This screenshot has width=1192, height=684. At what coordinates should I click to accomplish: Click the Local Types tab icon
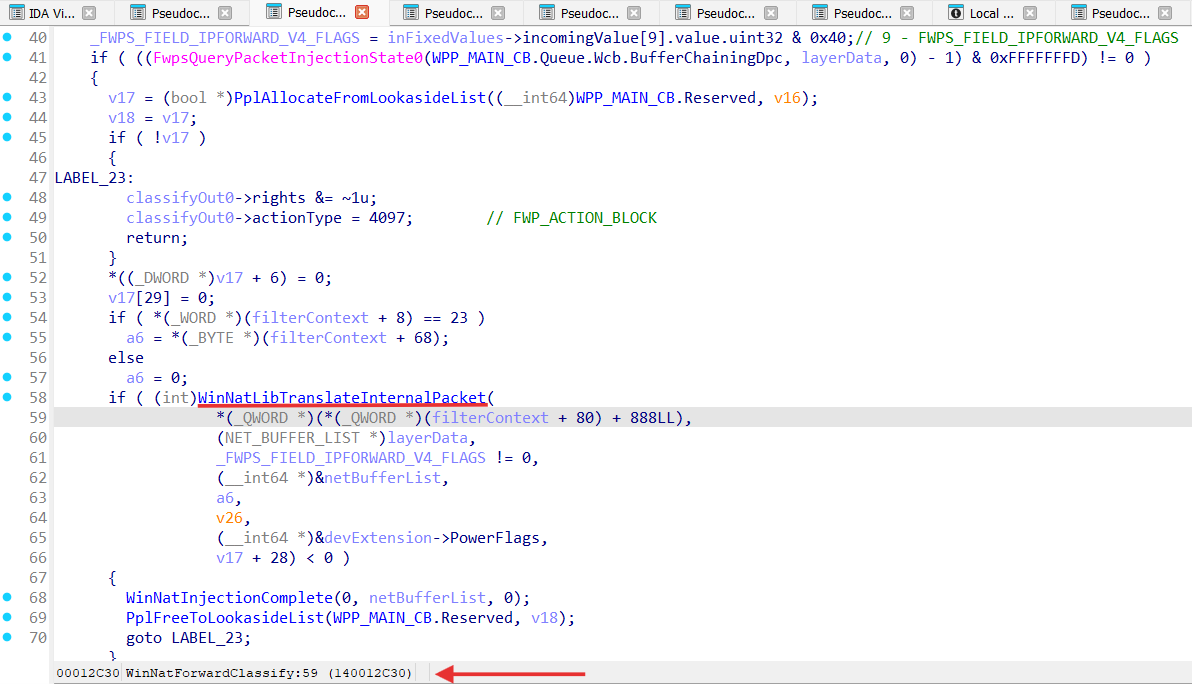(956, 13)
